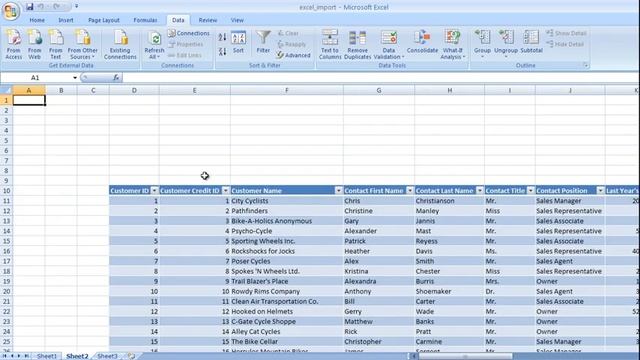Viewport: 640px width, 360px height.
Task: Open the Office button menu
Action: (11, 11)
